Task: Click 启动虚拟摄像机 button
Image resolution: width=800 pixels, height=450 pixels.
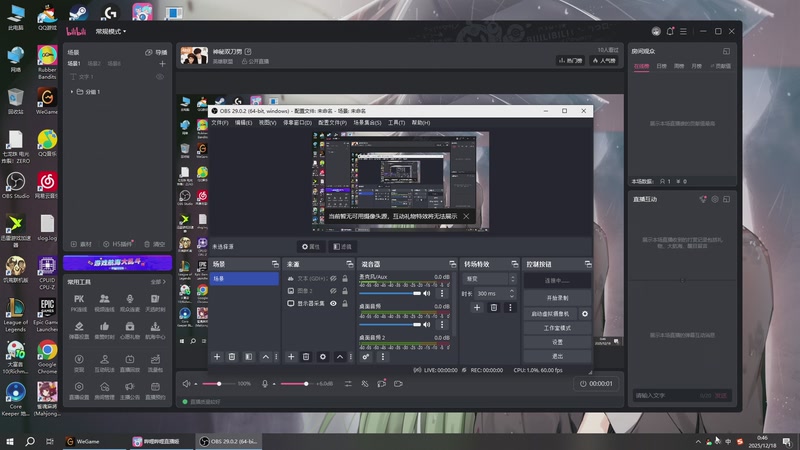Action: pyautogui.click(x=550, y=314)
